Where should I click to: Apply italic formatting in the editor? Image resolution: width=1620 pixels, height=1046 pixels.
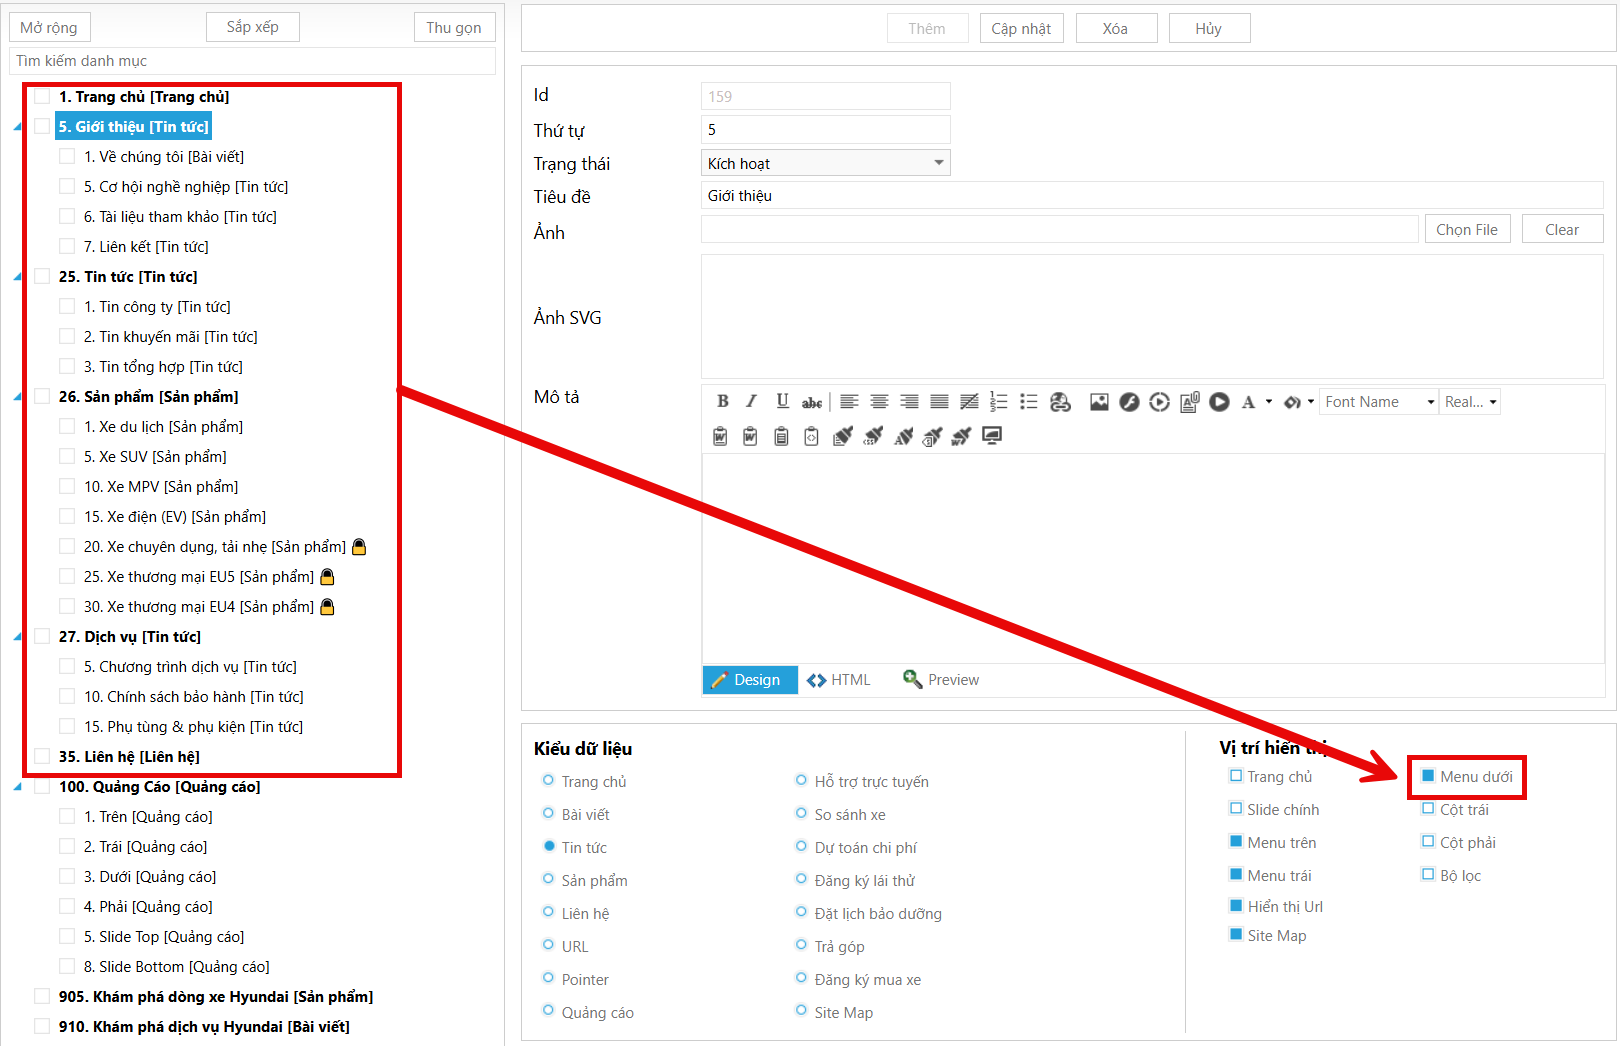(x=751, y=402)
